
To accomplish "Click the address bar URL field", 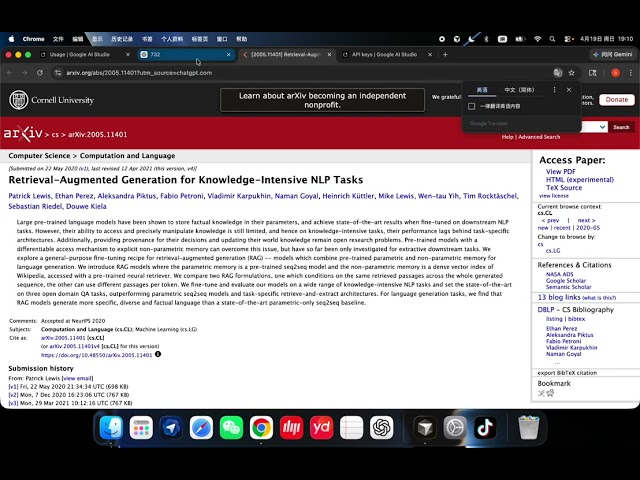I will [302, 73].
